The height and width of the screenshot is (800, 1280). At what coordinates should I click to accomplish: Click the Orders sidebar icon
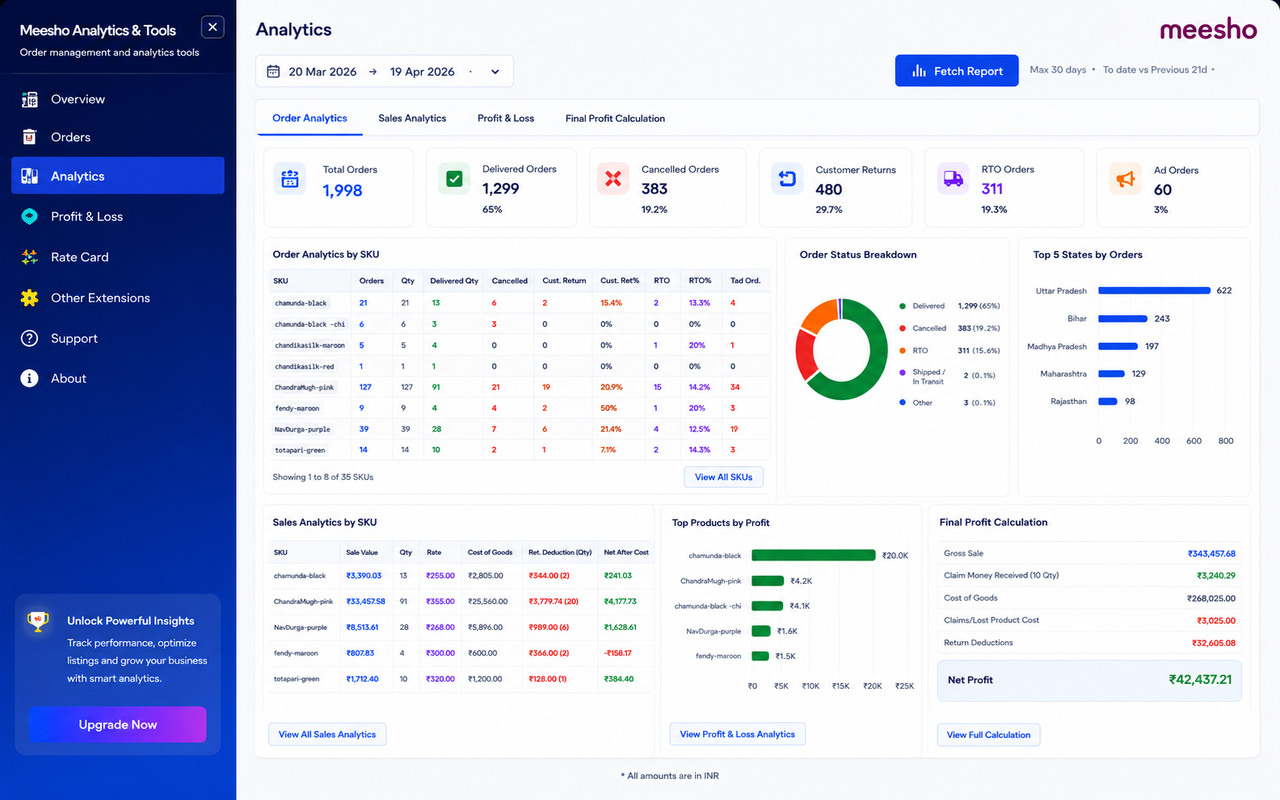coord(30,137)
